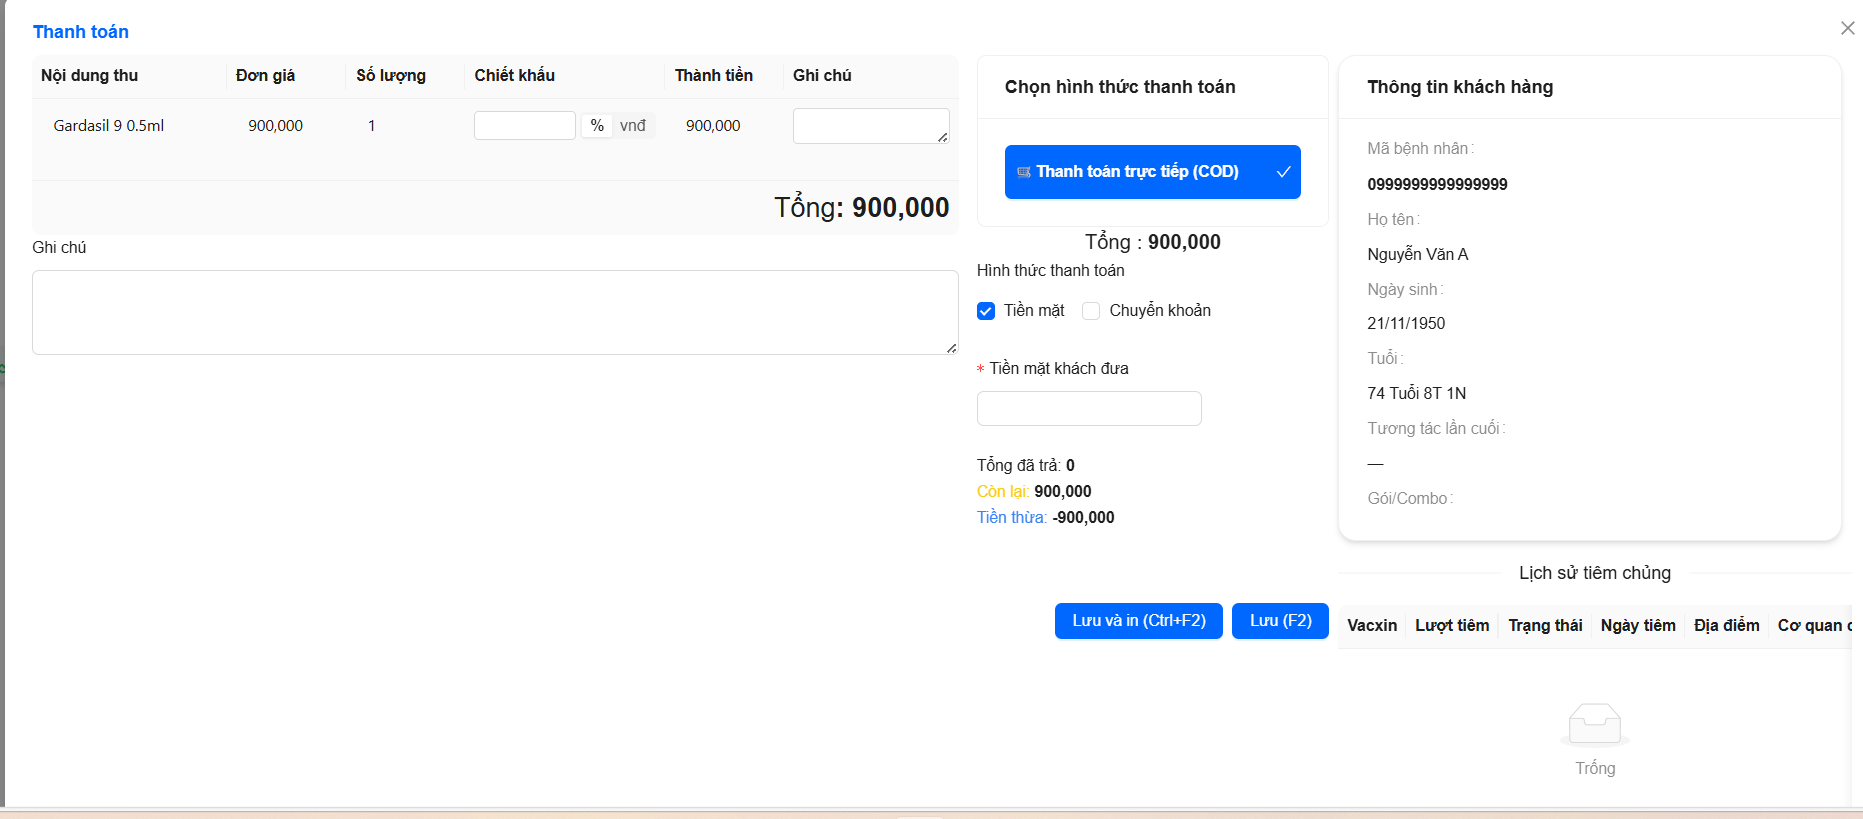
Task: Click the Vacxin column header
Action: click(1371, 625)
